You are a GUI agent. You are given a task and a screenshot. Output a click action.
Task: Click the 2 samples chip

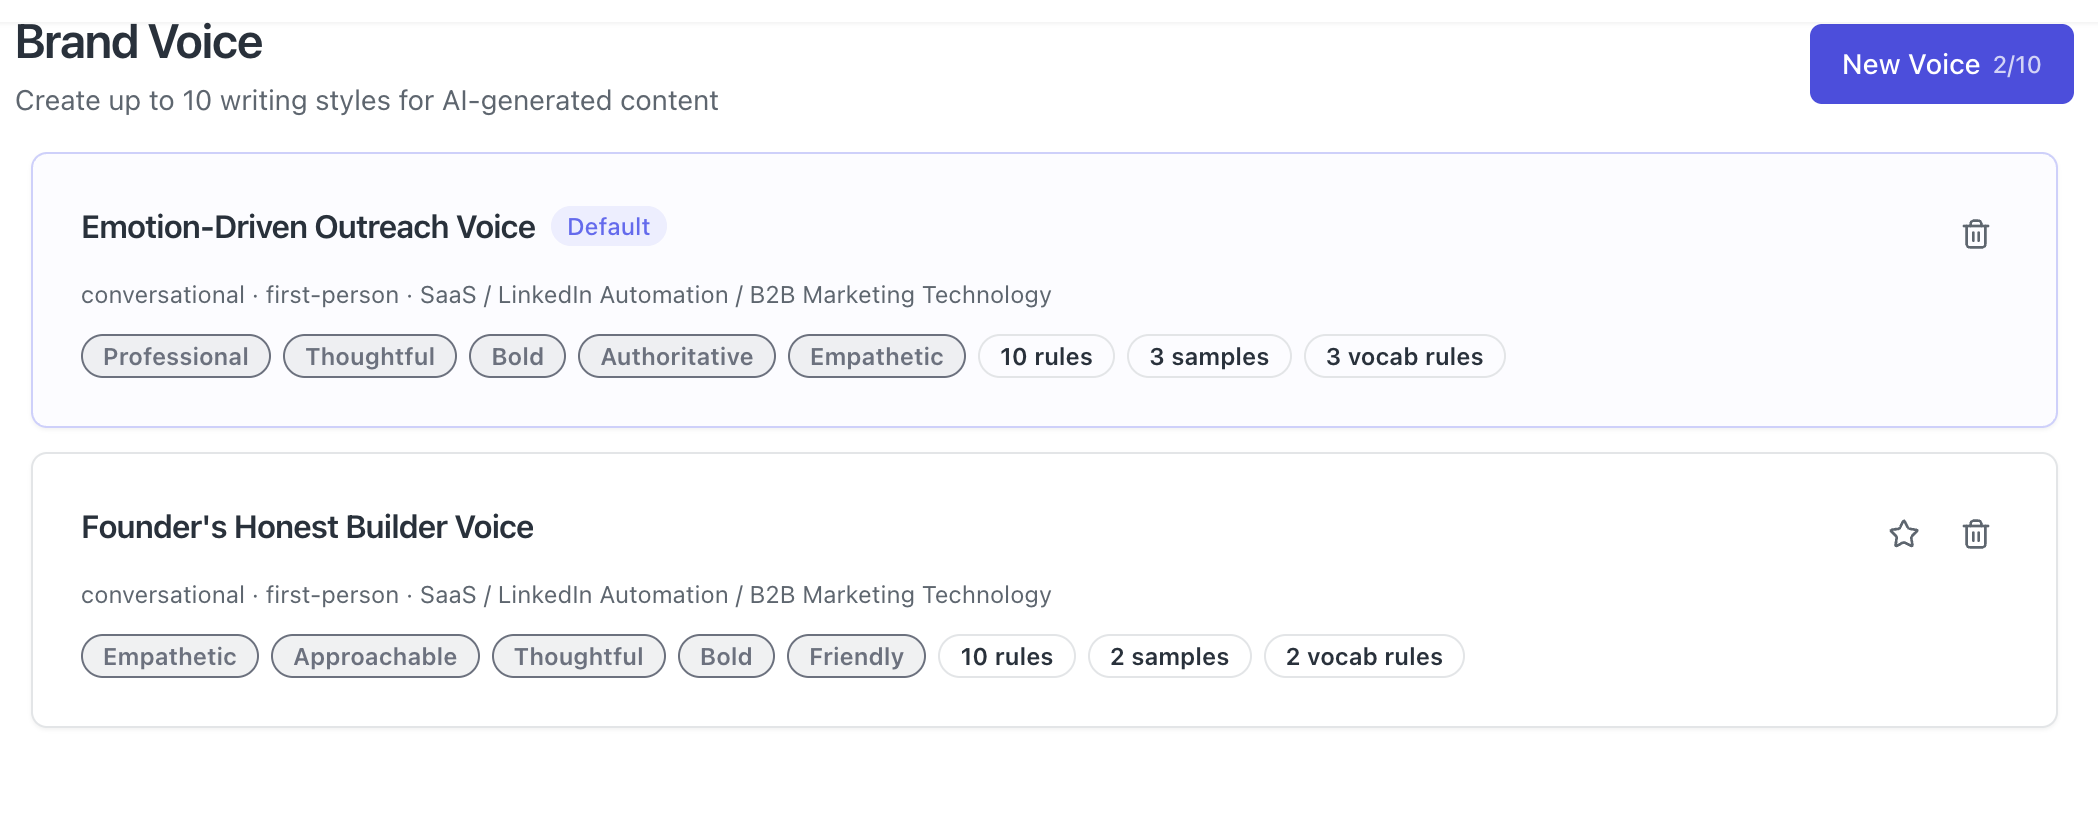1169,657
